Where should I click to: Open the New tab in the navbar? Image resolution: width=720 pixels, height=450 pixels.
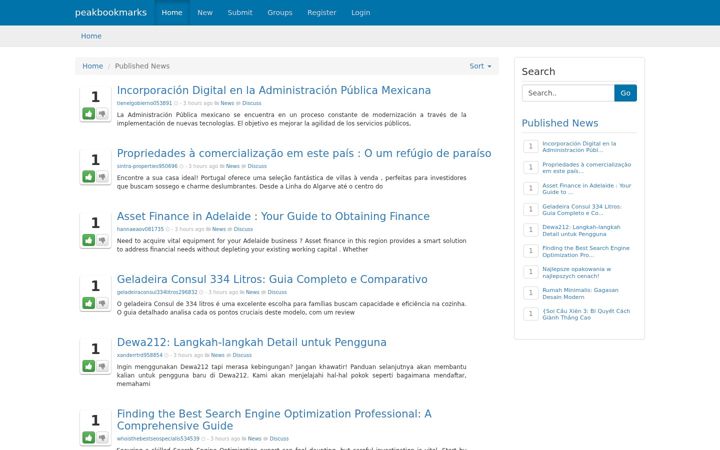pyautogui.click(x=205, y=12)
